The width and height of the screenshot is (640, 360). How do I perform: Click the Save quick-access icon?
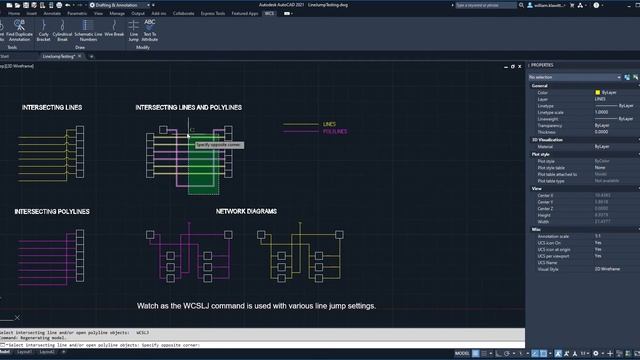[x=26, y=5]
